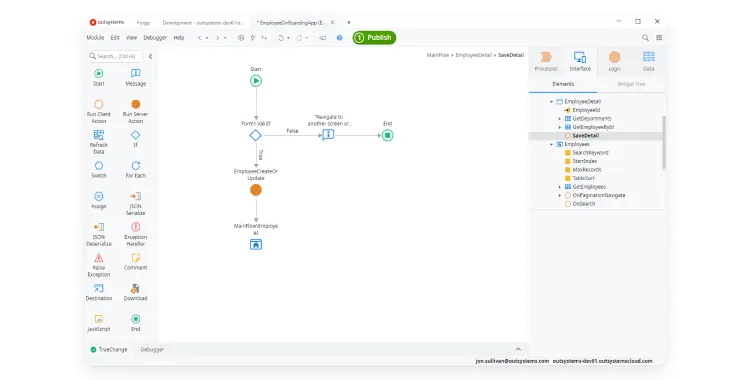Switch to the Forge tab
The width and height of the screenshot is (750, 380).
(143, 22)
